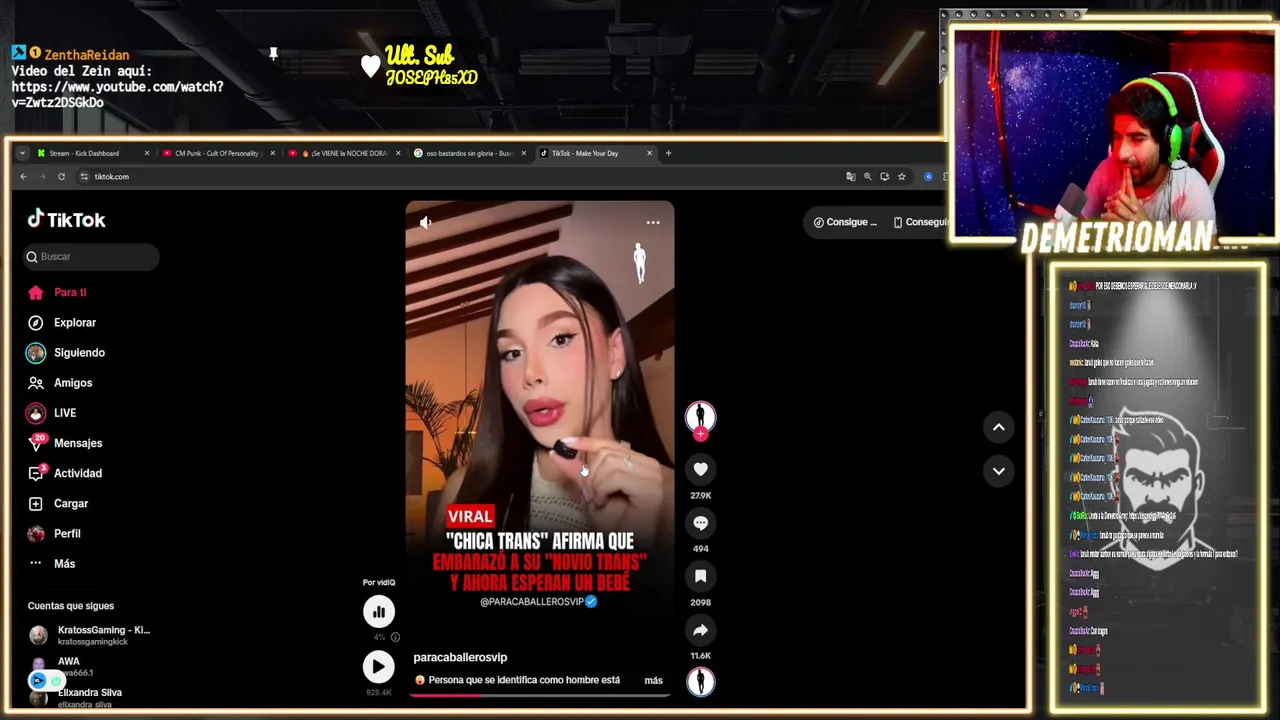
Task: Click the TikTok logo
Action: pos(66,219)
